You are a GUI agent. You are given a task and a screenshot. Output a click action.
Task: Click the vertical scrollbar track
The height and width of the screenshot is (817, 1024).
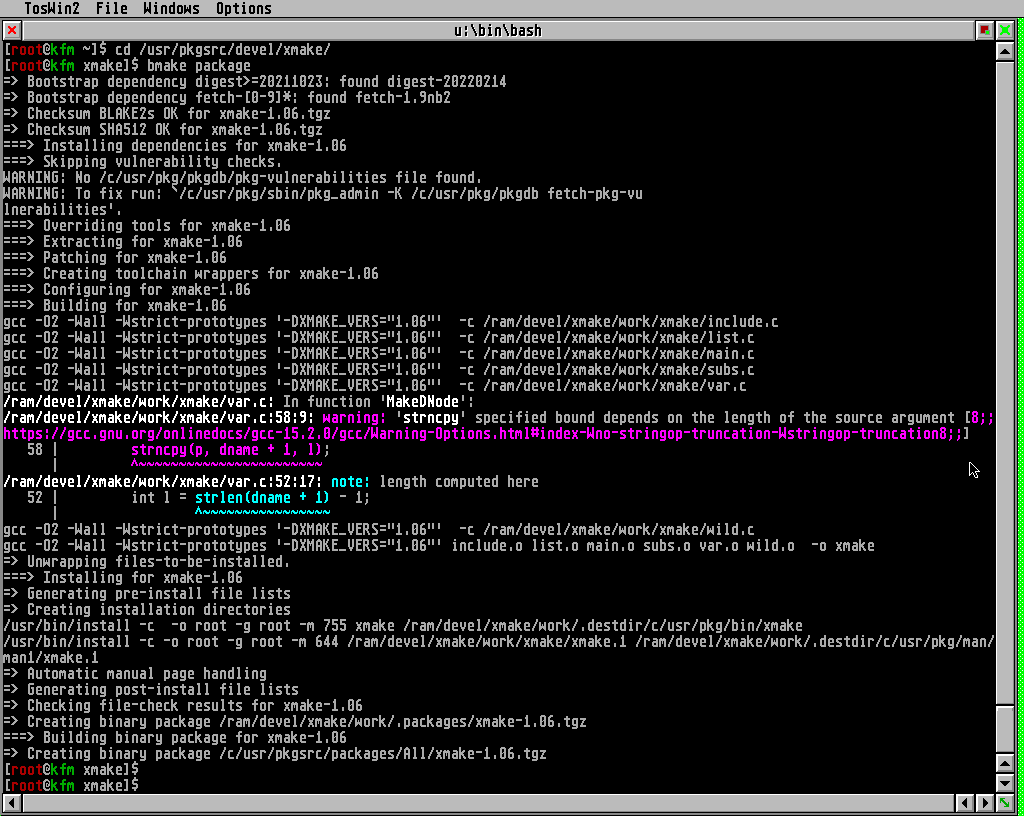pos(1005,400)
